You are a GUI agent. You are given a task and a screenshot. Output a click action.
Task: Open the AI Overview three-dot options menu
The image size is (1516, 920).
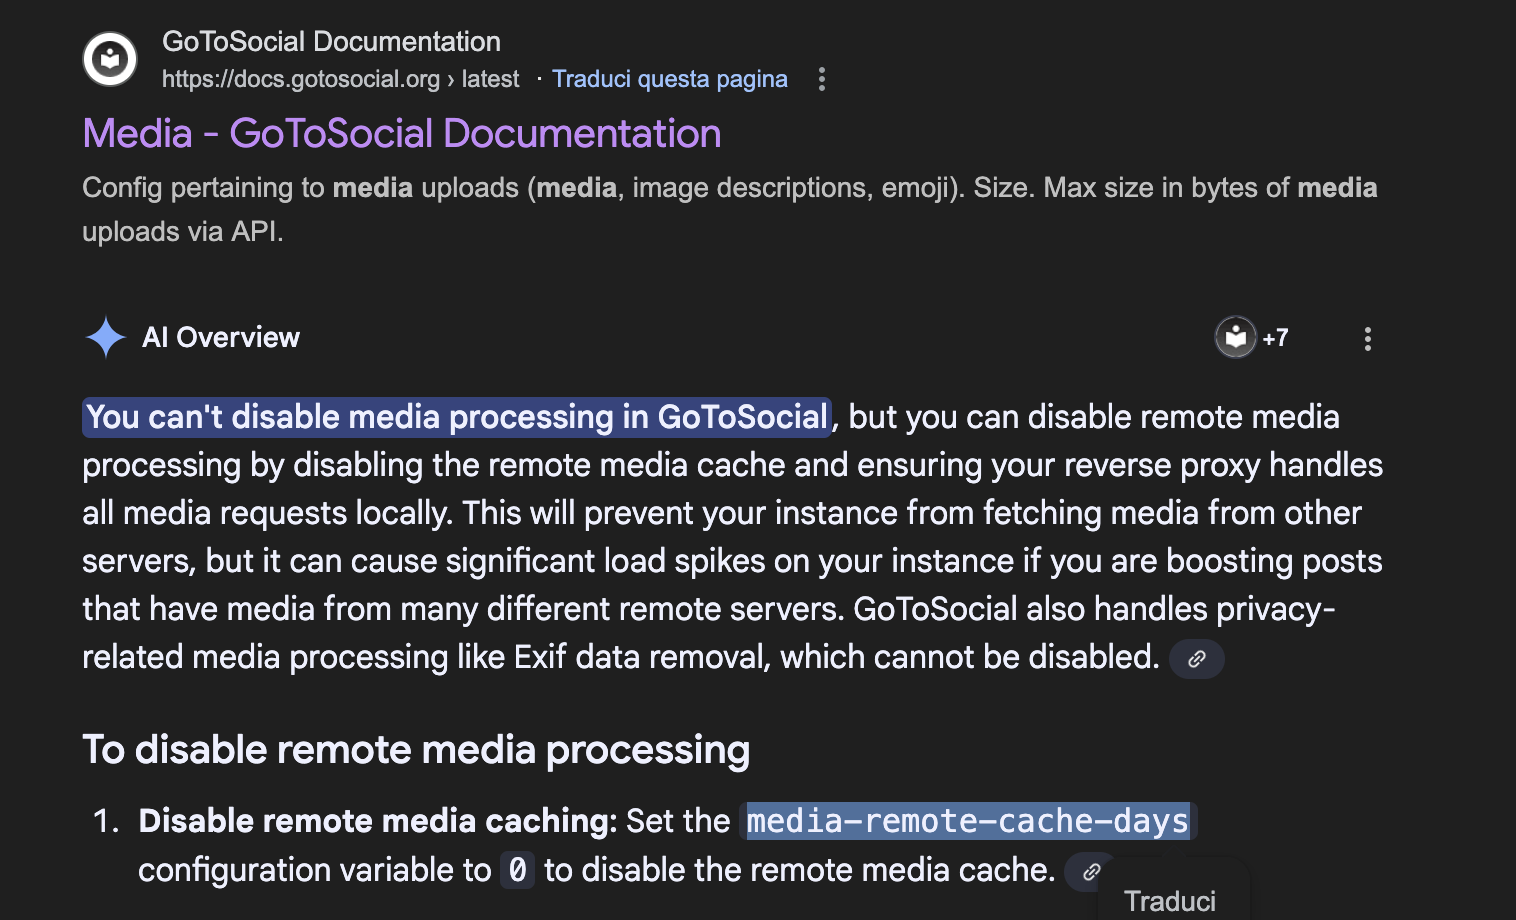[x=1368, y=339]
